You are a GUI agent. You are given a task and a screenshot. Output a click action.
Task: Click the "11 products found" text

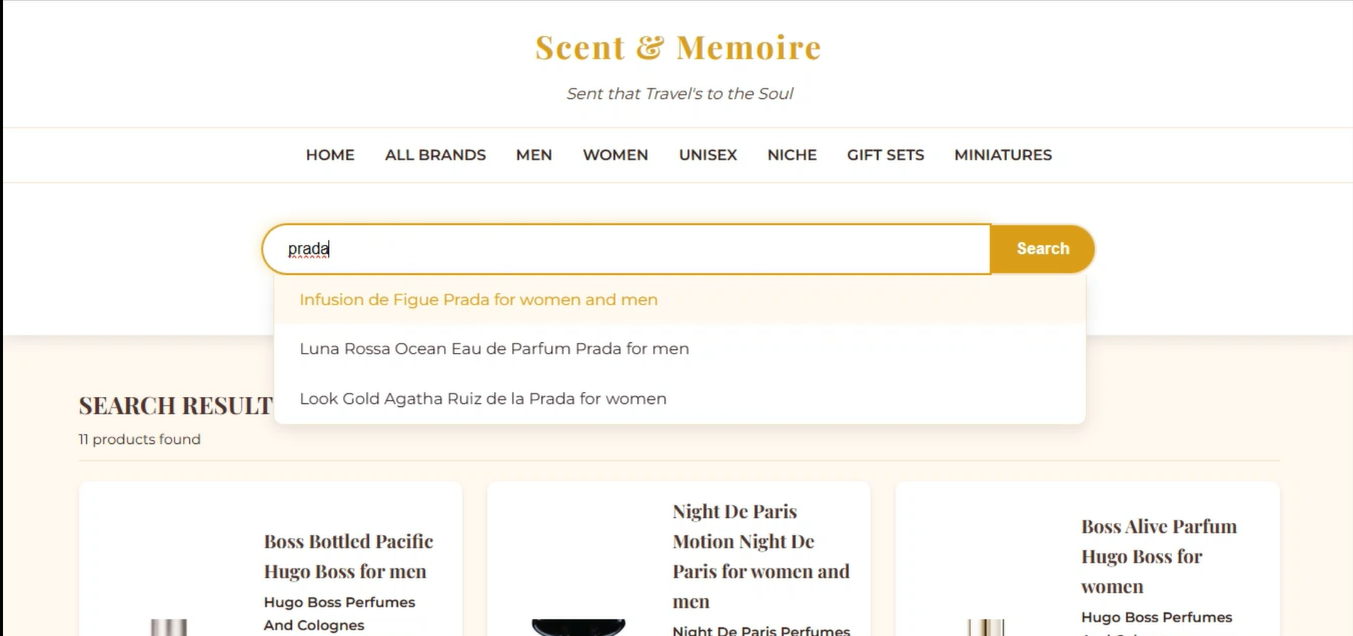coord(140,439)
